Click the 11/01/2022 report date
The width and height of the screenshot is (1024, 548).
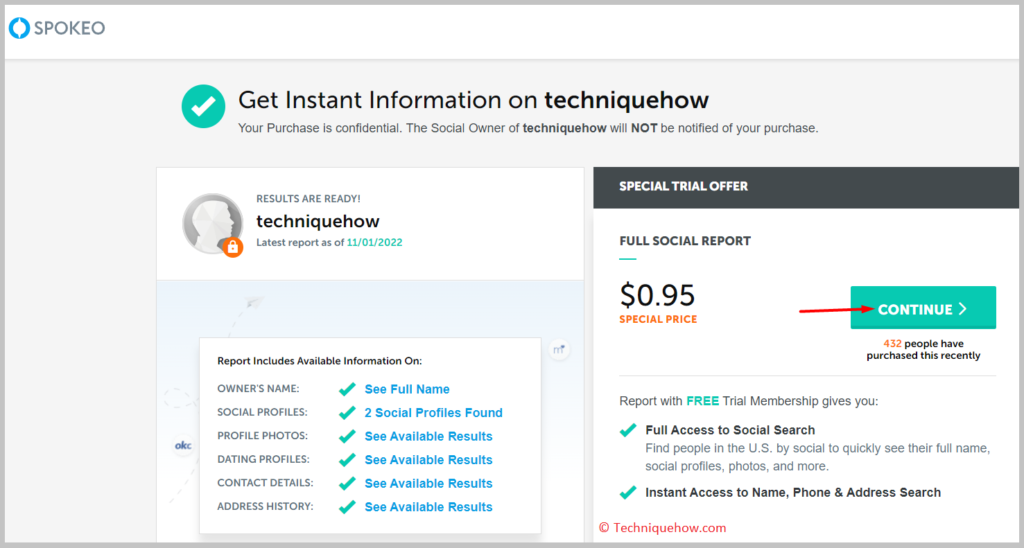point(374,242)
